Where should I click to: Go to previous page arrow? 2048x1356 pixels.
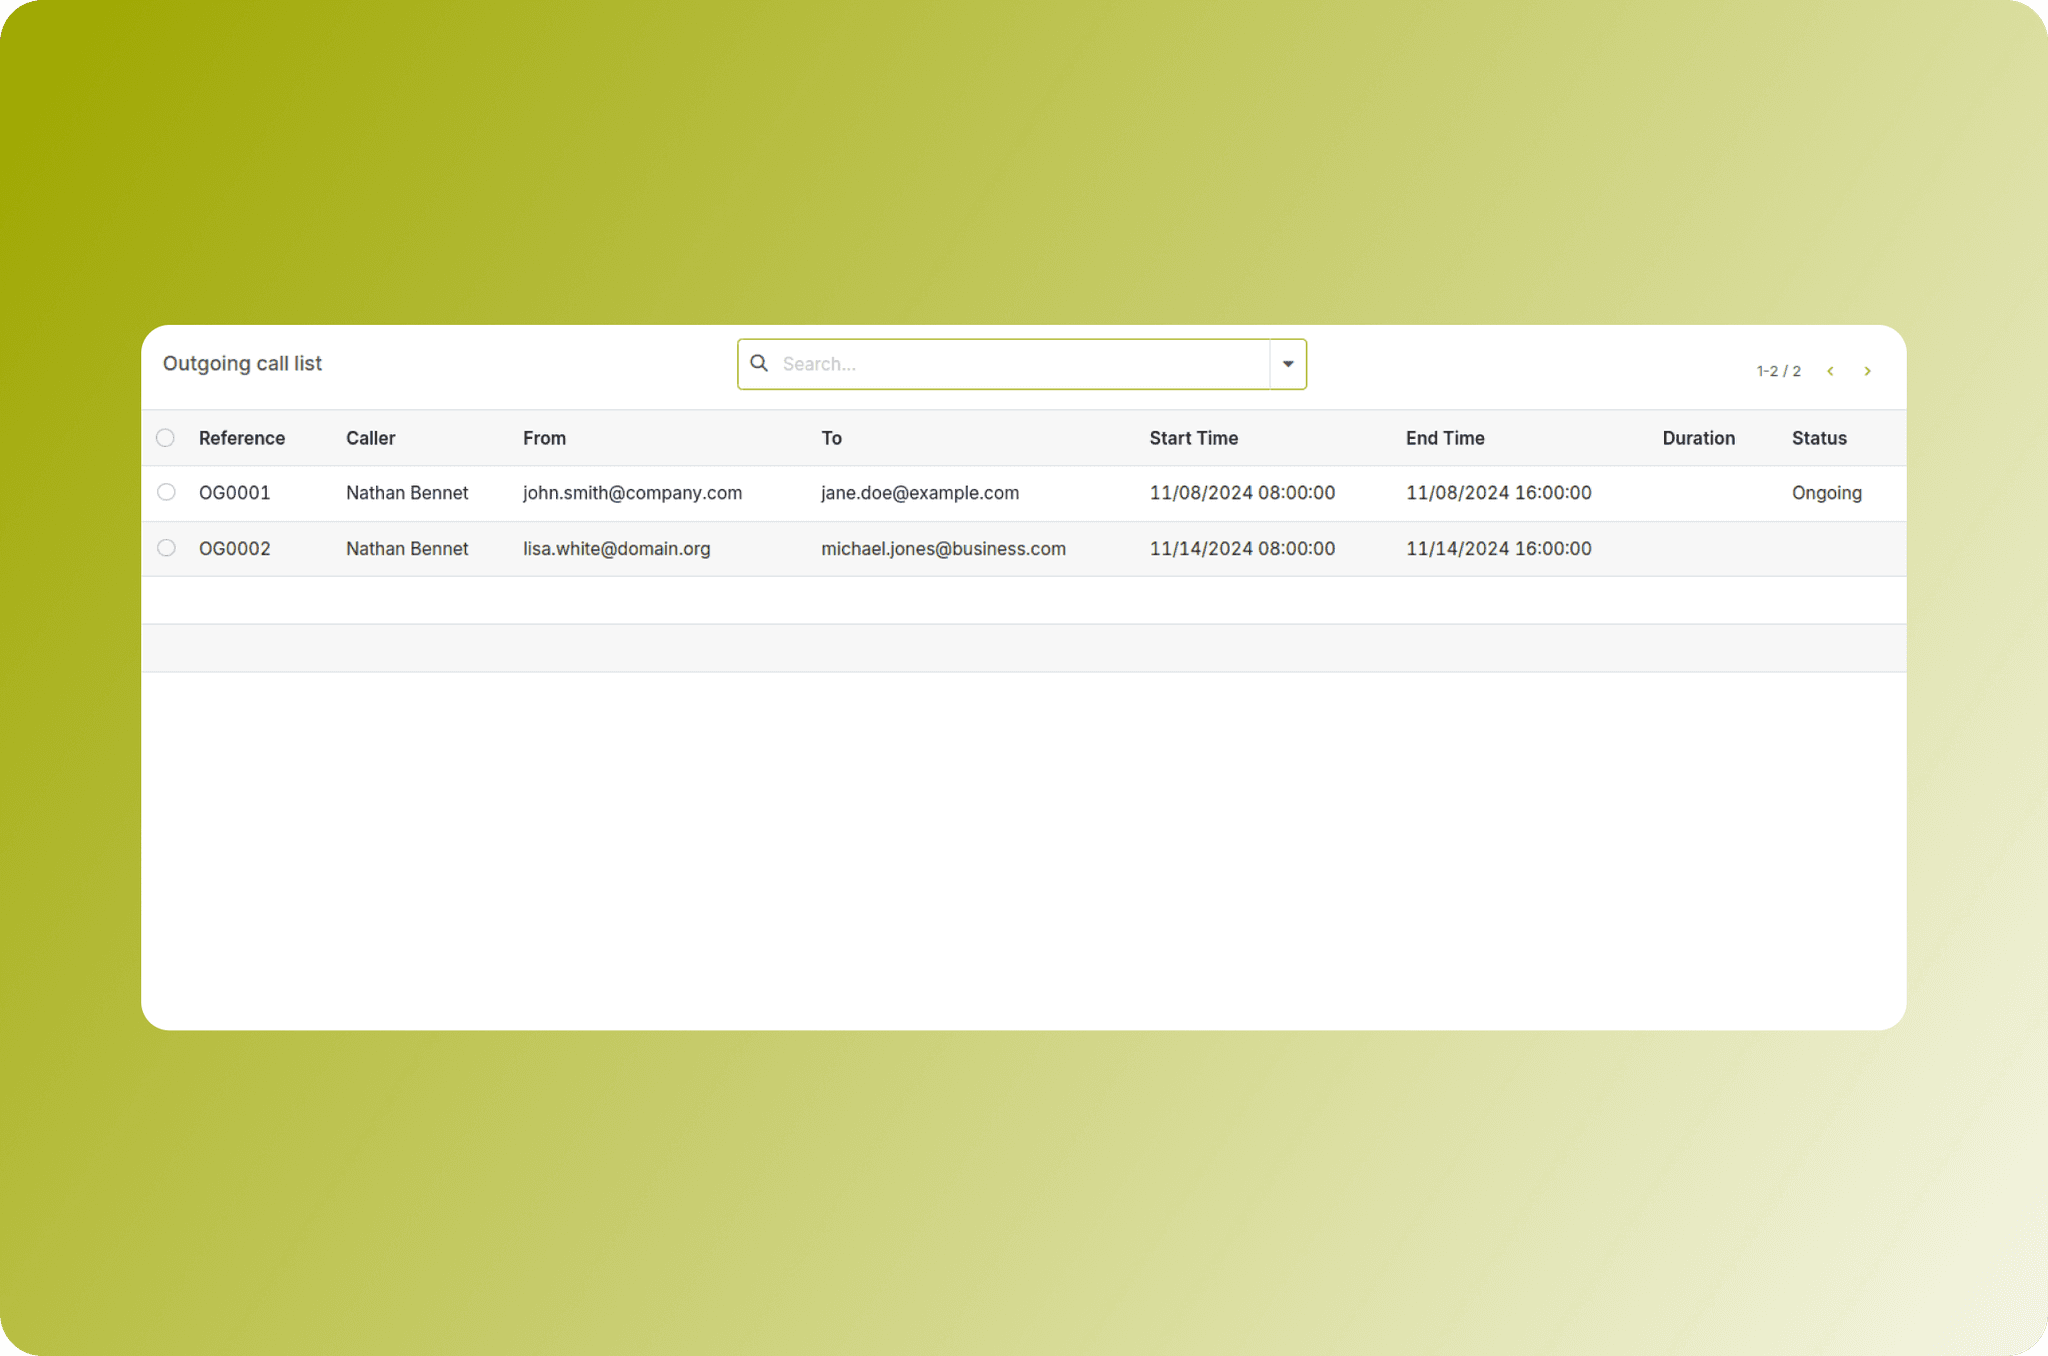pyautogui.click(x=1830, y=371)
